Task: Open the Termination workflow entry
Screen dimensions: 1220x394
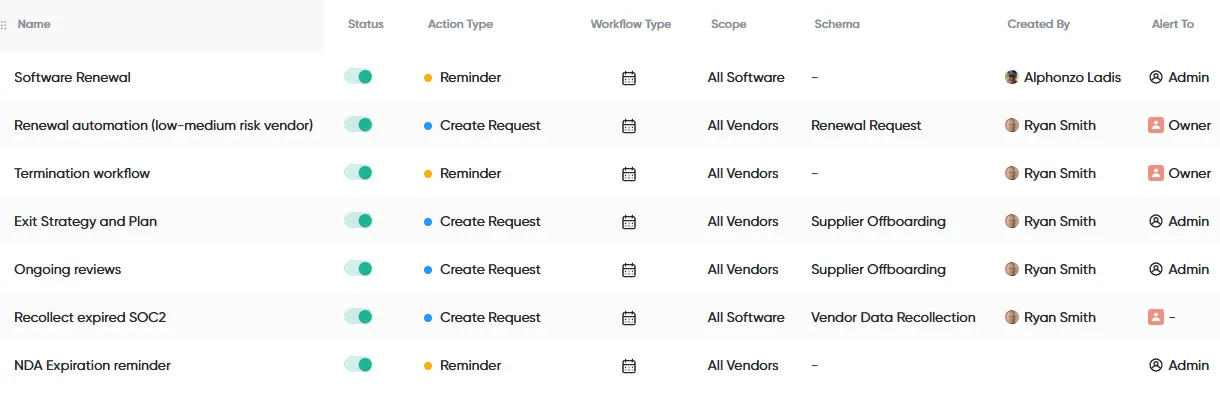Action: (82, 173)
